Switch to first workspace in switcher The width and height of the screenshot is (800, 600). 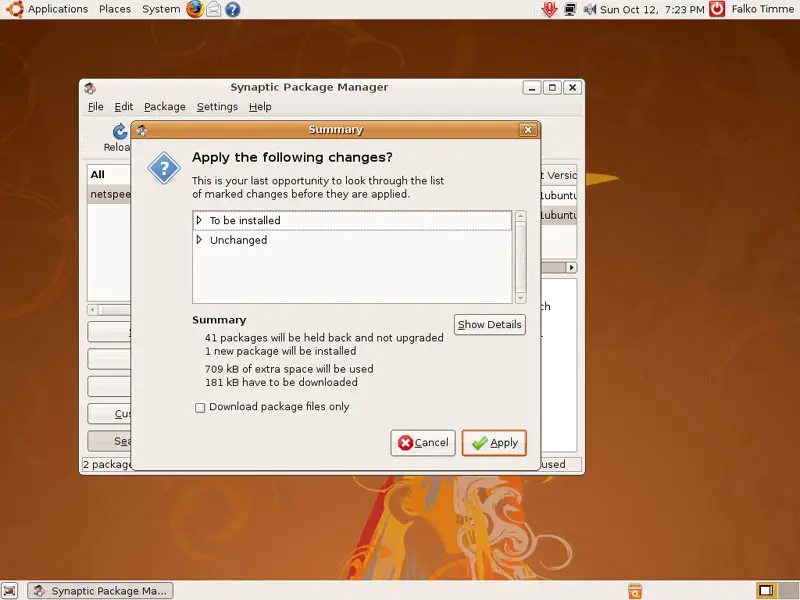766,591
